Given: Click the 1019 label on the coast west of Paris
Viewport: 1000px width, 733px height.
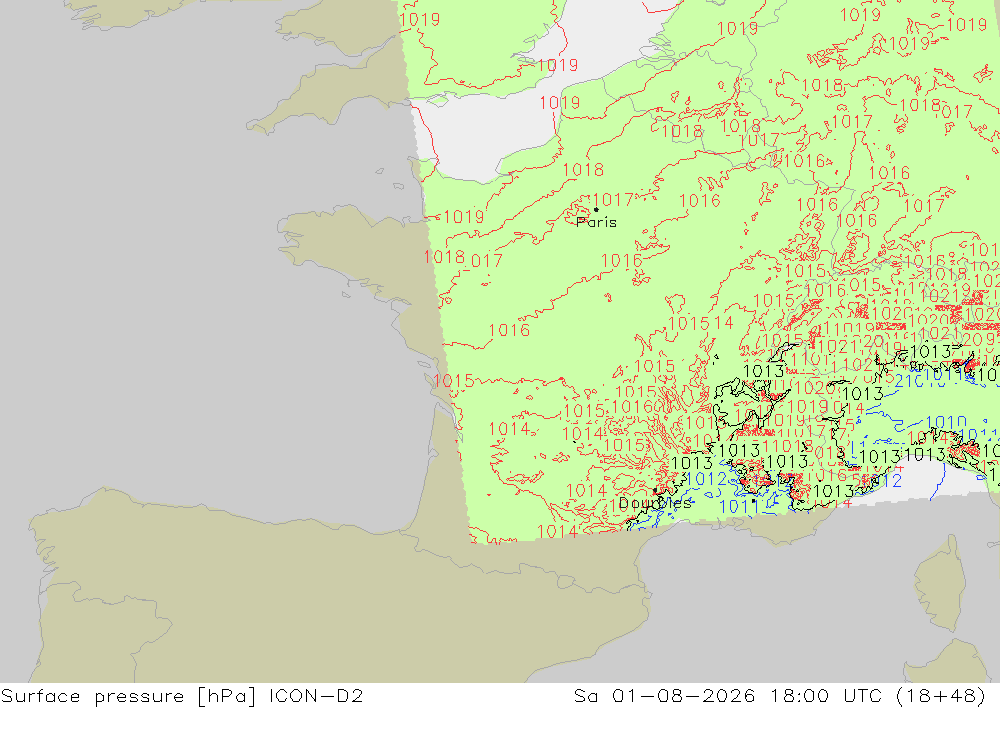Looking at the screenshot, I should (x=464, y=217).
